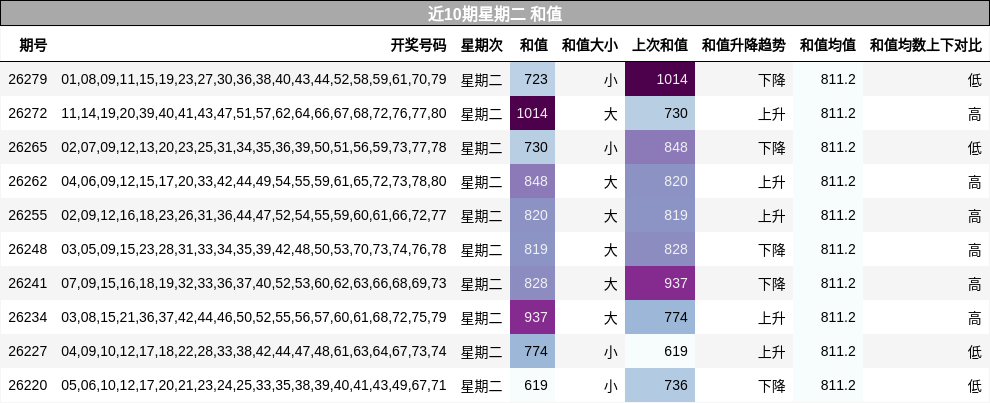This screenshot has width=990, height=403.
Task: Click the 上次和值 cell 736 in row 26220
Action: coord(660,385)
